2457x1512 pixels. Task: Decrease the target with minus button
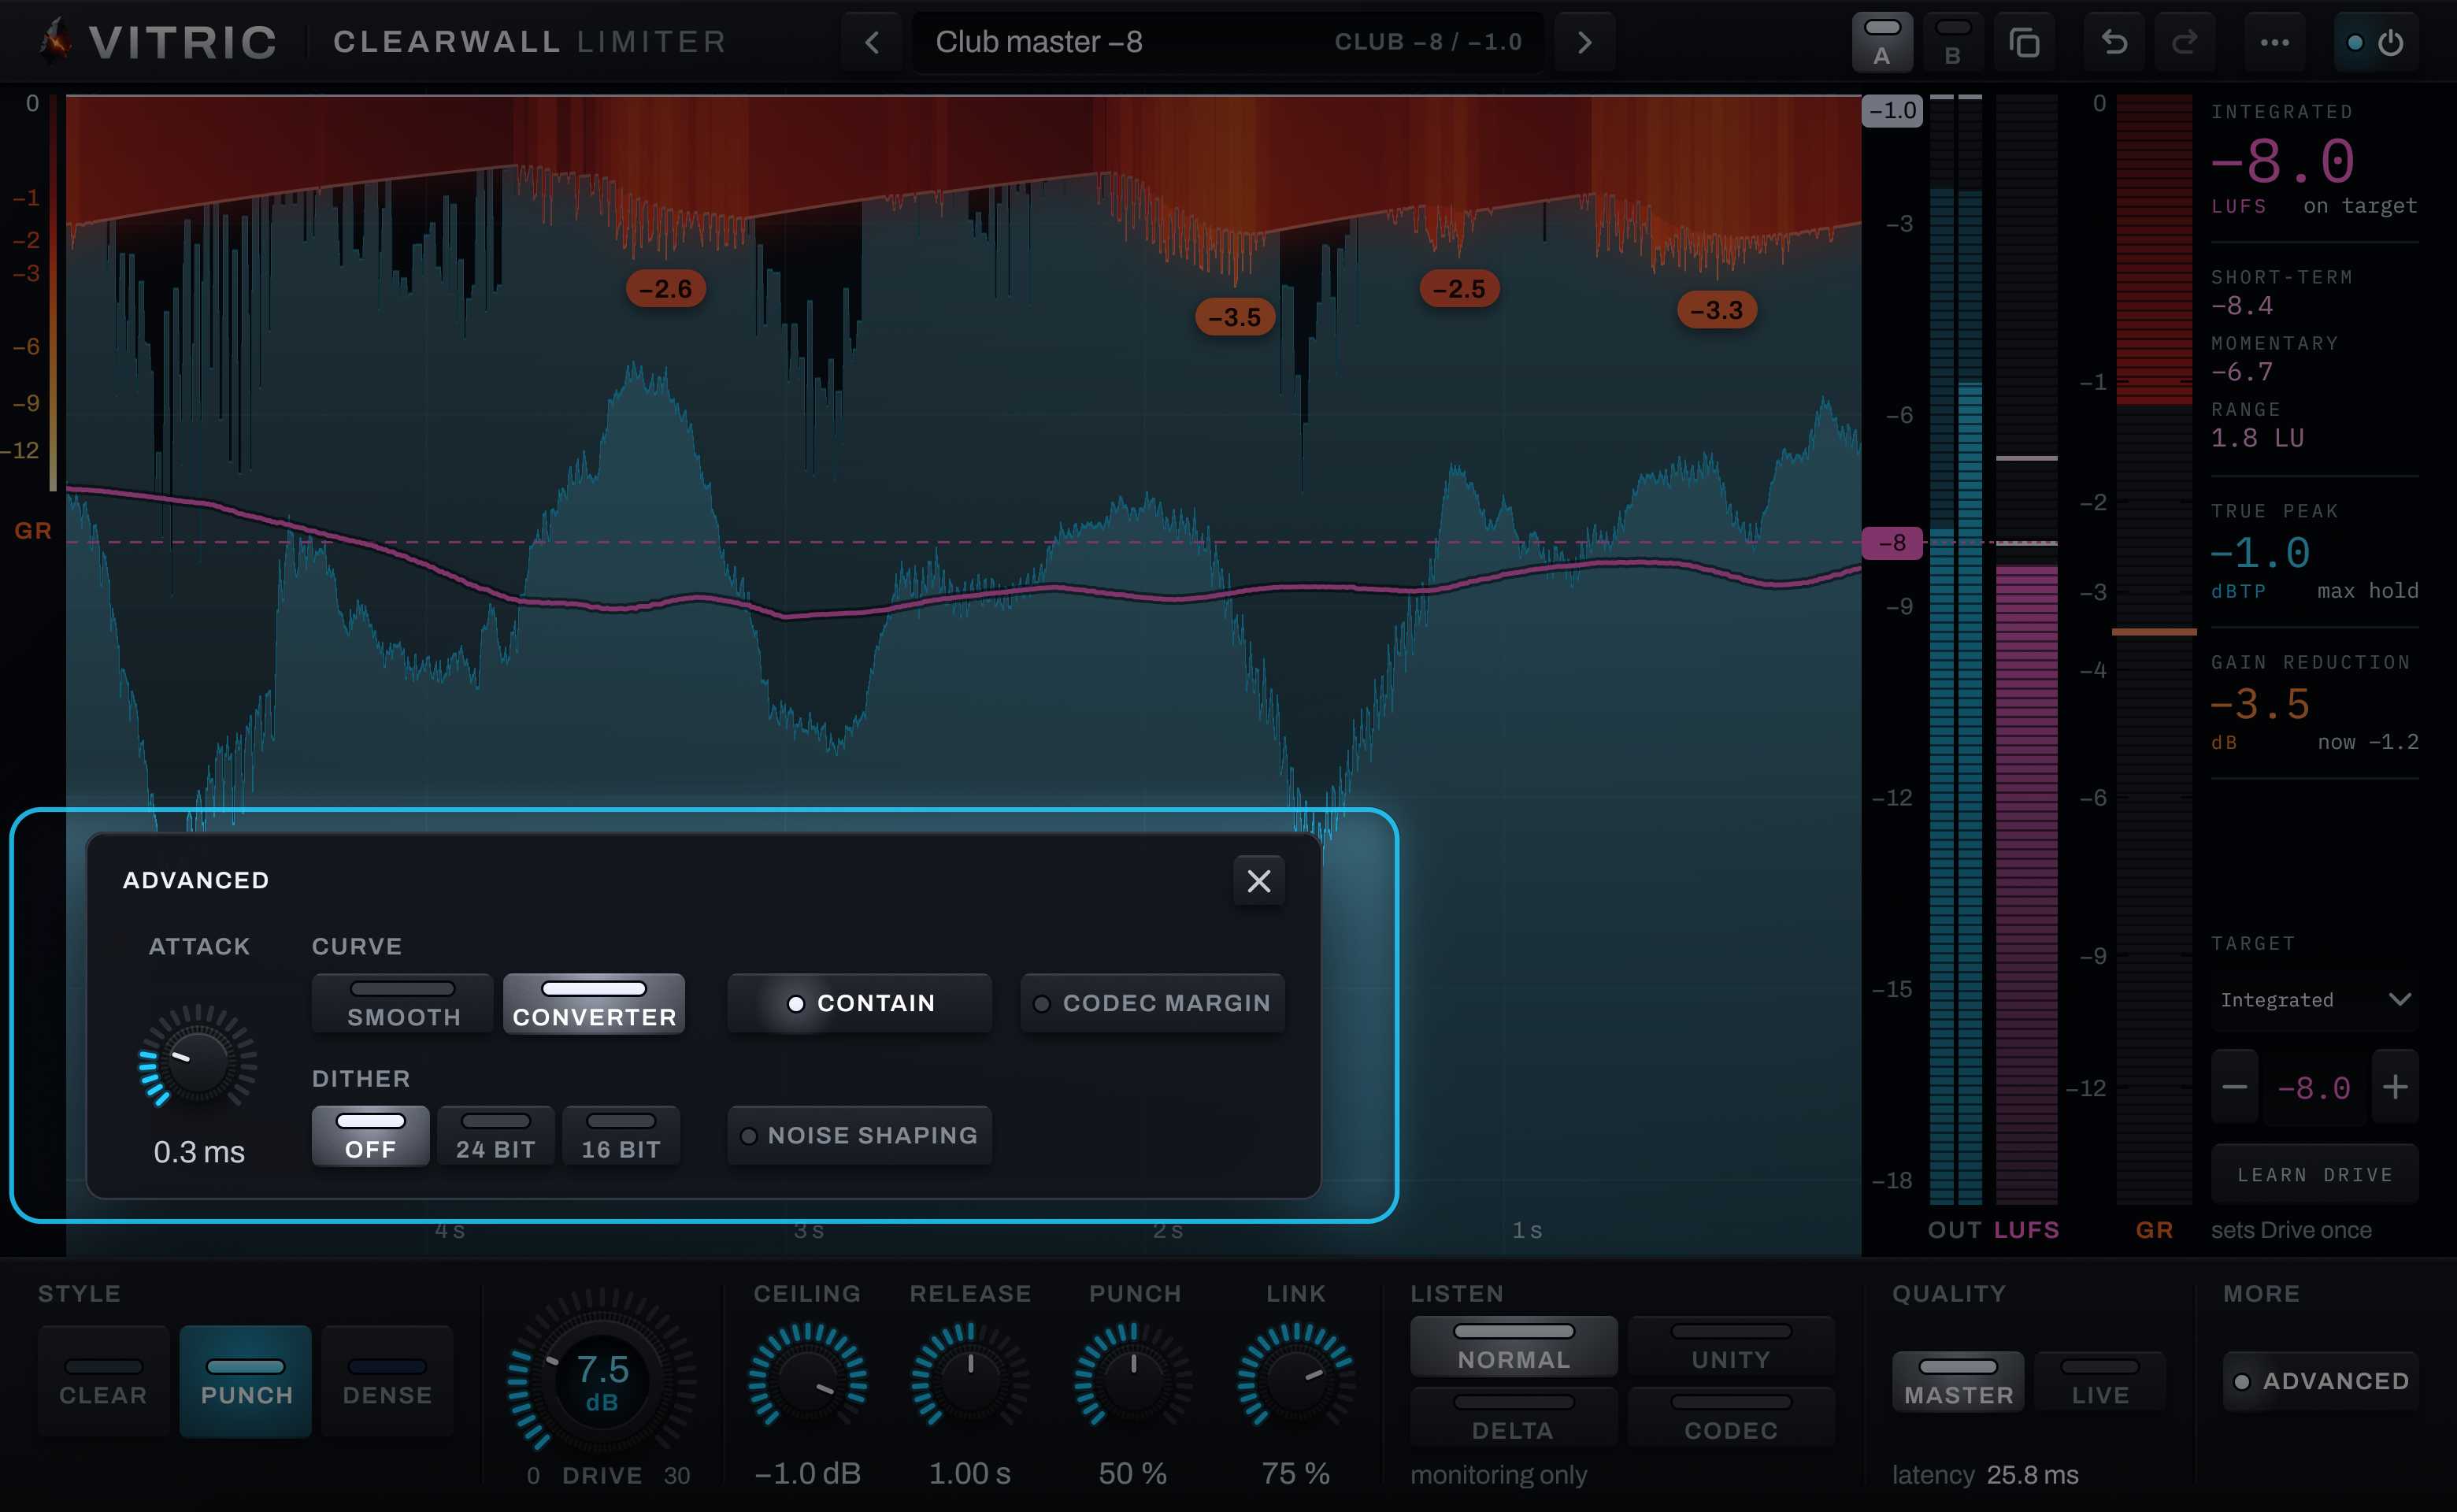(2234, 1087)
